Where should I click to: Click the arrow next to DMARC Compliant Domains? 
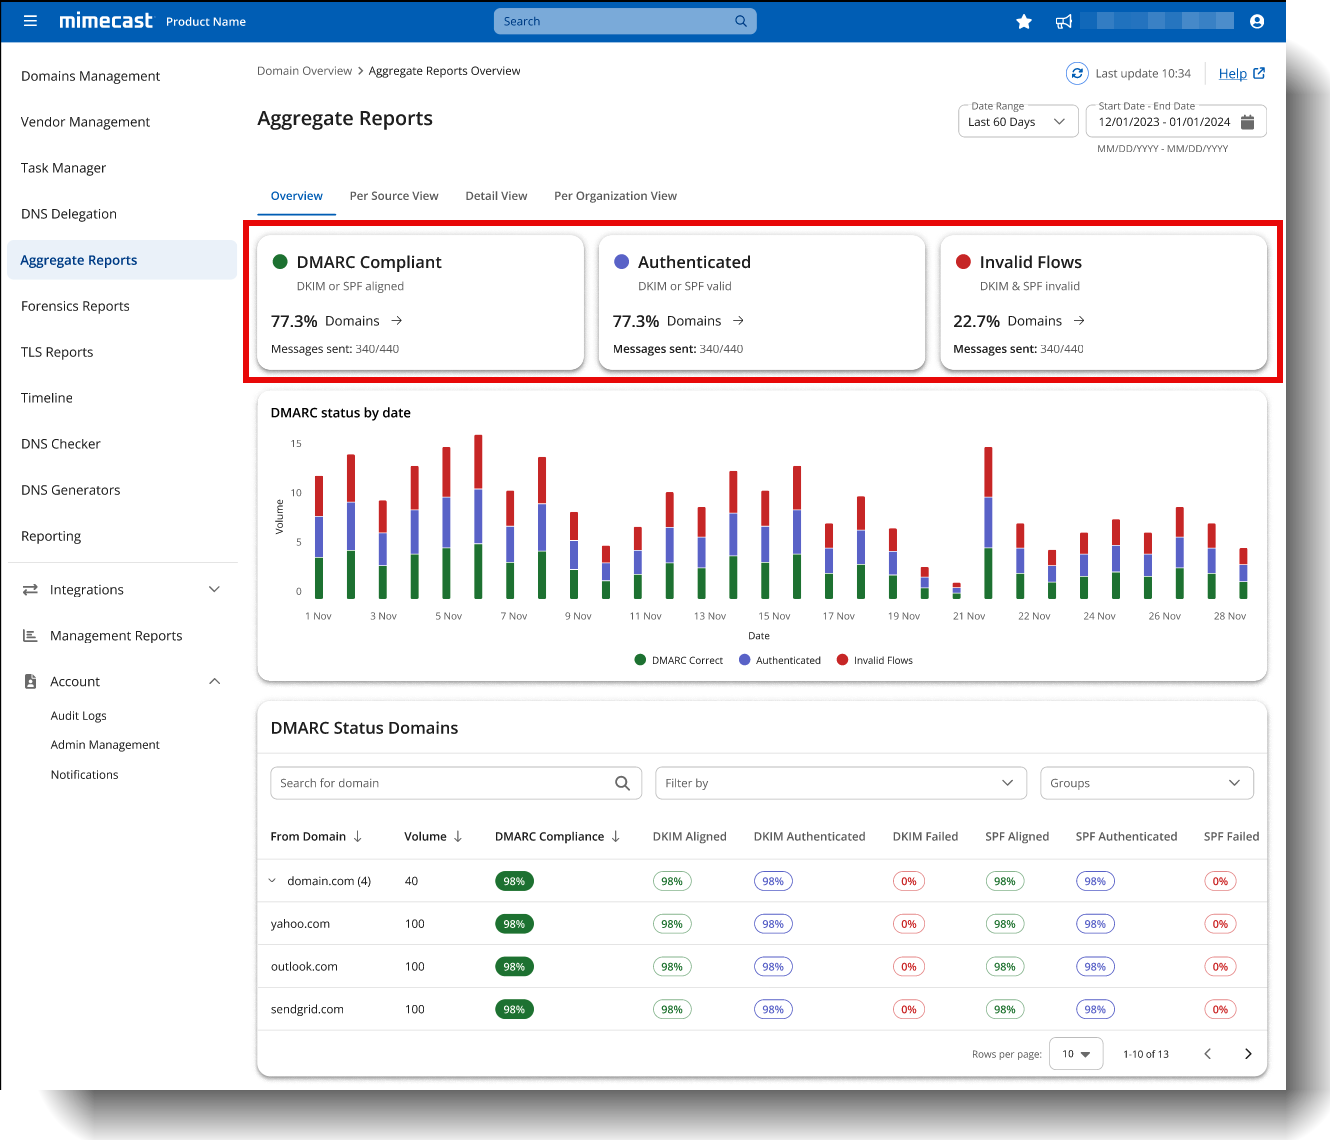point(396,320)
